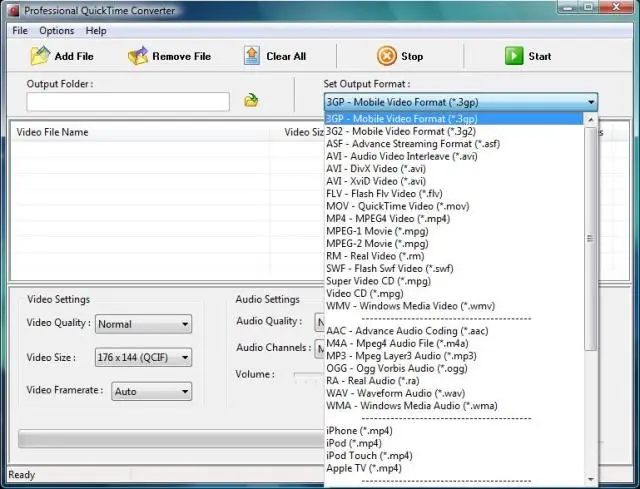Select Apple TV (*.mp4) format
This screenshot has height=489, width=640.
(454, 468)
